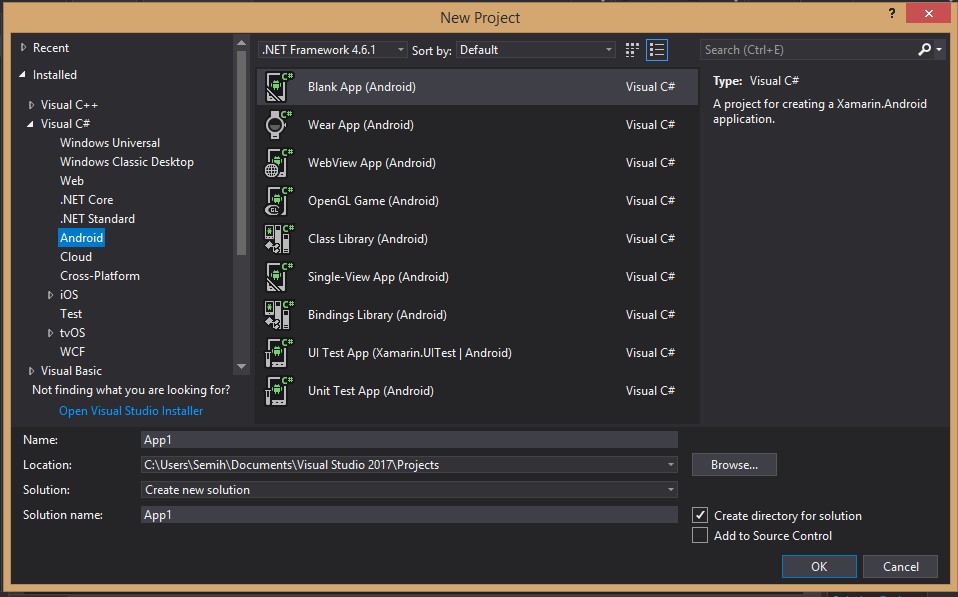Screen dimensions: 958x597
Task: Select the Cross-Platform category
Action: click(100, 276)
